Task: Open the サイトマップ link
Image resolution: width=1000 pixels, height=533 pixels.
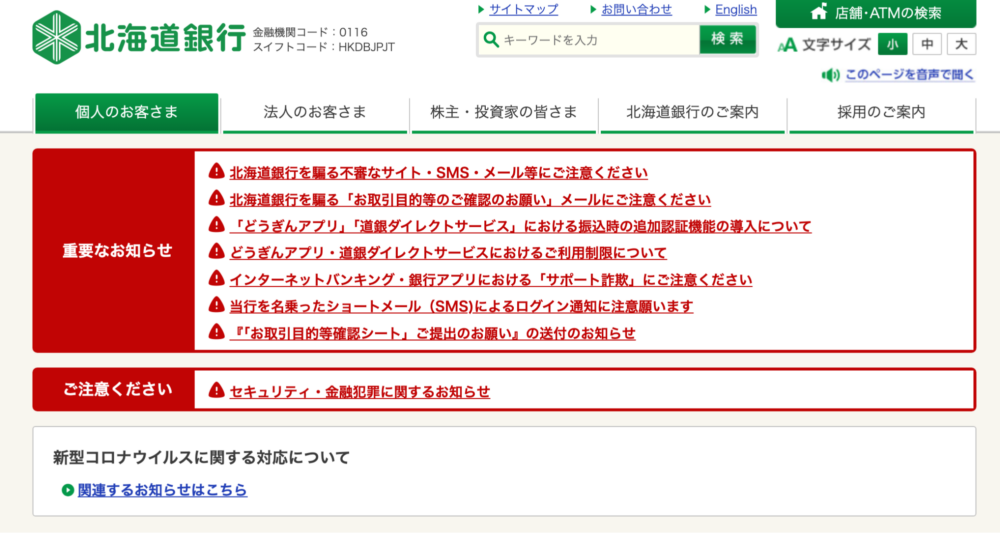Action: point(524,10)
